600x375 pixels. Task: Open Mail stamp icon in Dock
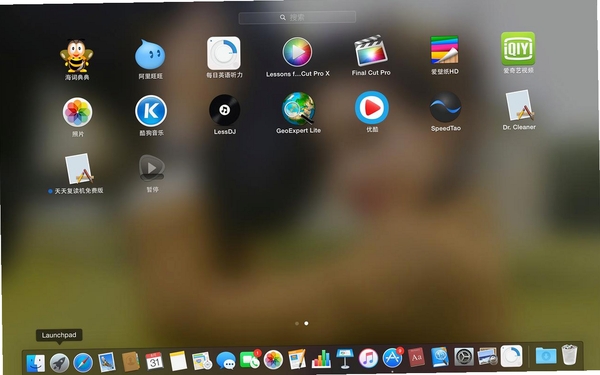pyautogui.click(x=107, y=362)
